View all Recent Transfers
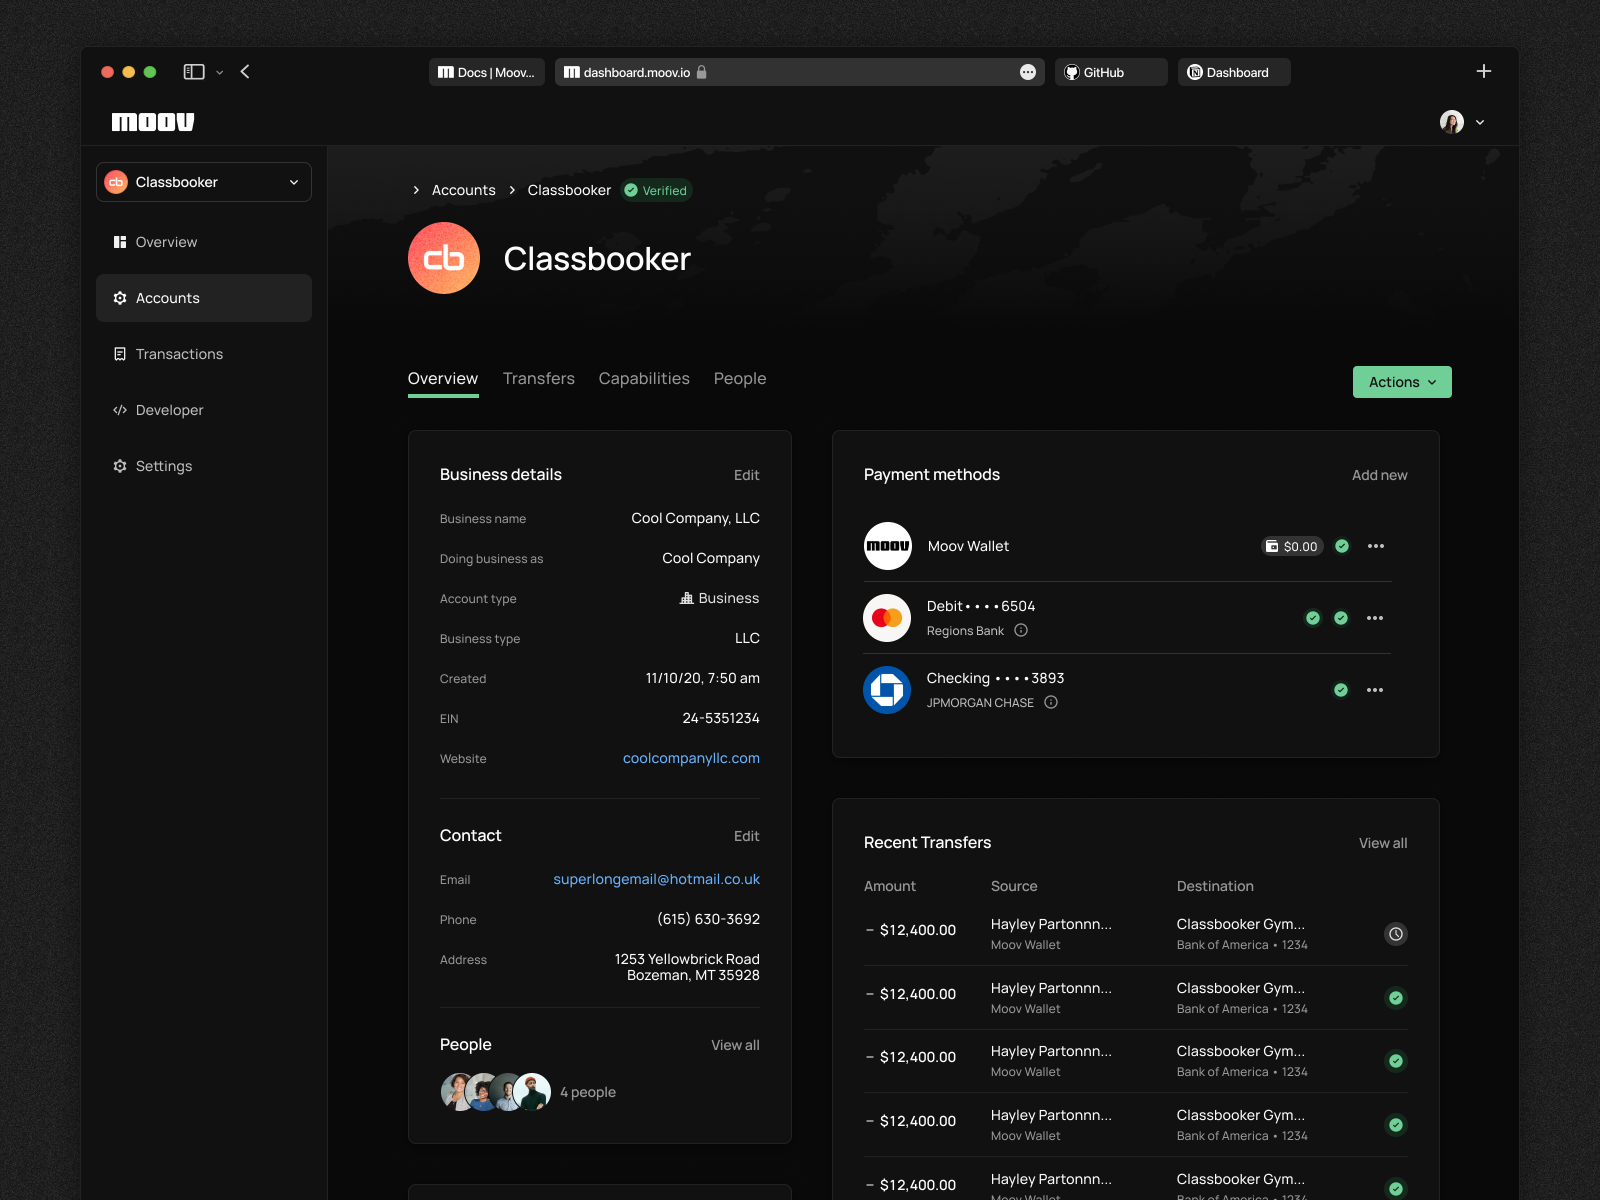The height and width of the screenshot is (1200, 1600). (x=1383, y=843)
